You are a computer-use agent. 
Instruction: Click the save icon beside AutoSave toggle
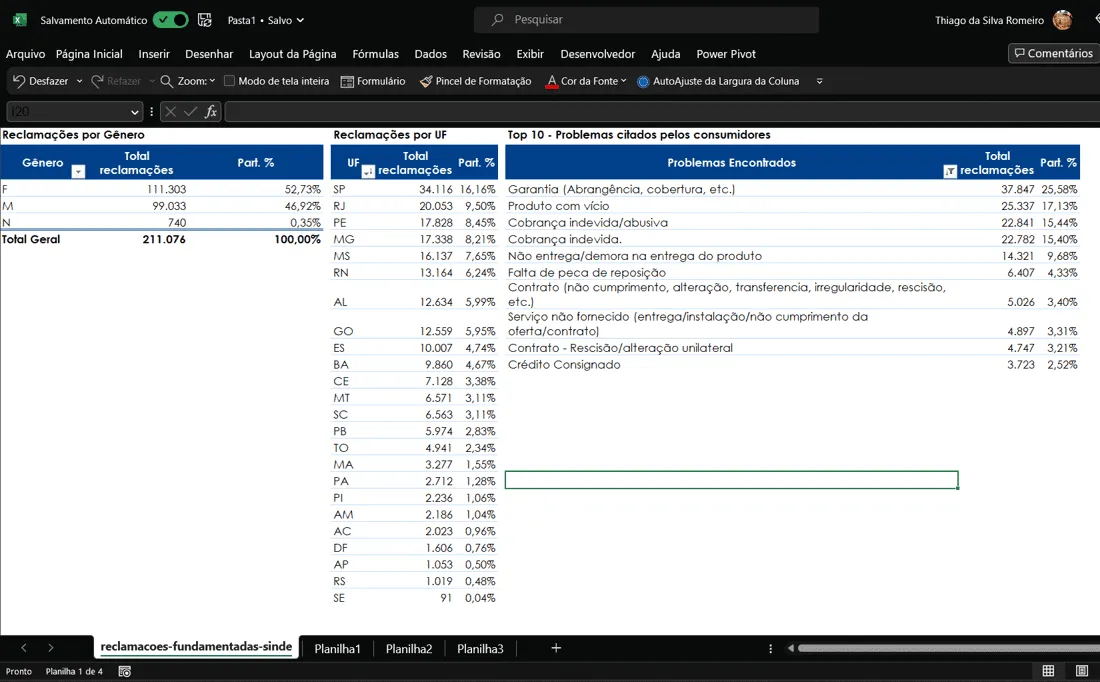(204, 20)
